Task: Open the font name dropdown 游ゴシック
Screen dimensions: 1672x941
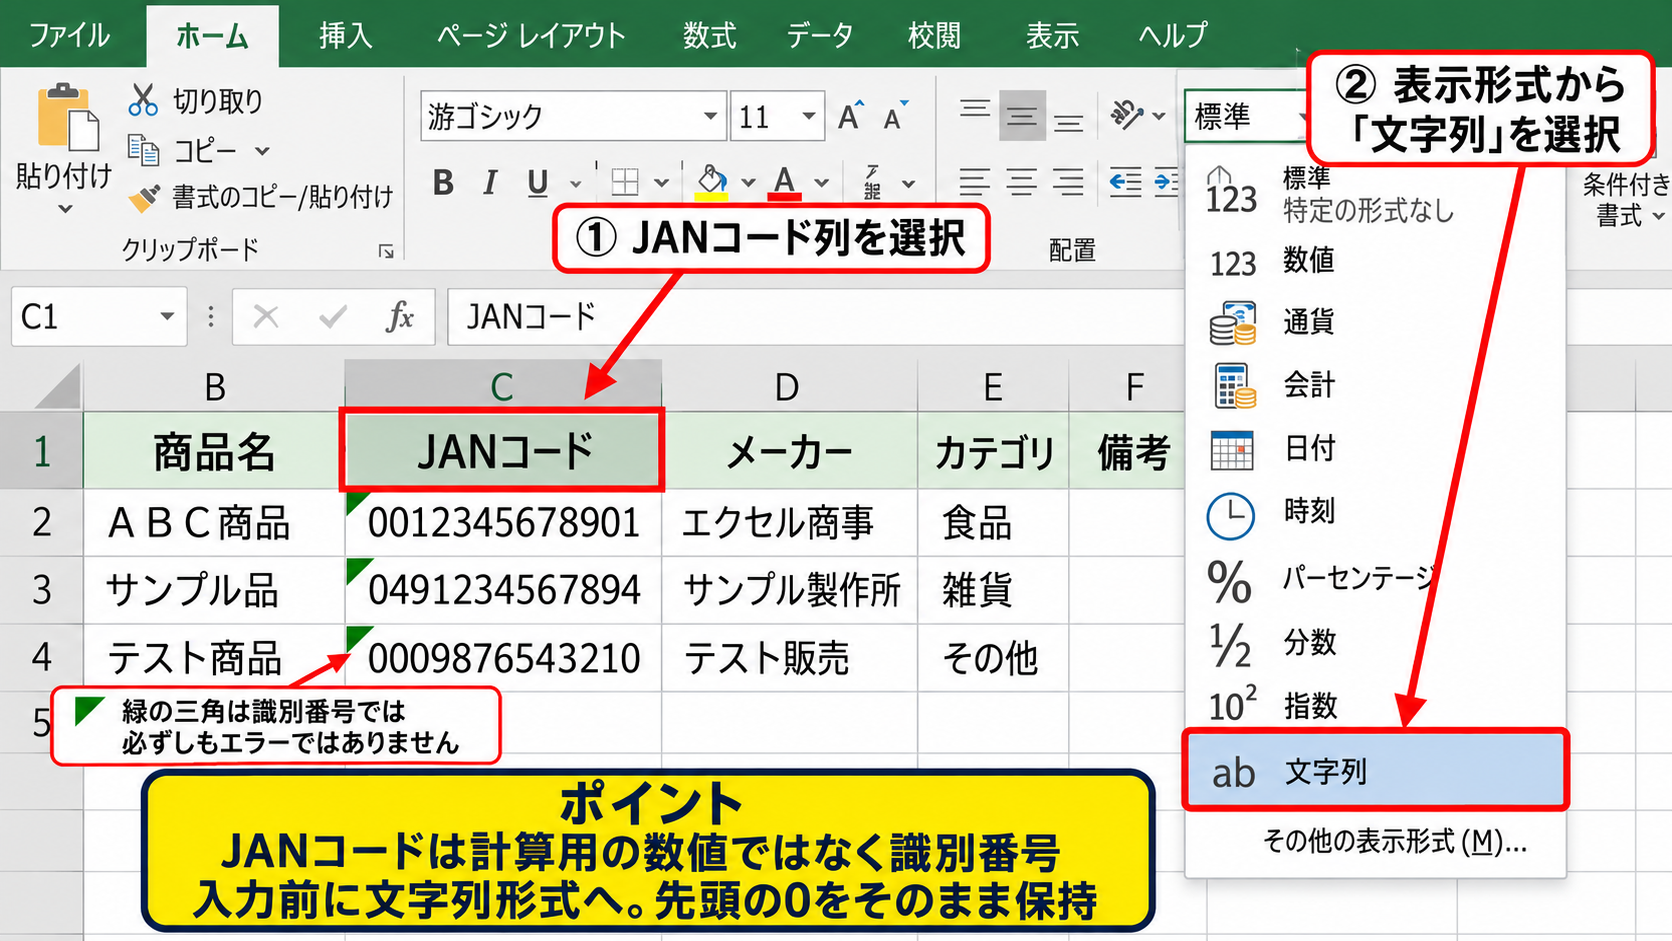Action: click(710, 116)
